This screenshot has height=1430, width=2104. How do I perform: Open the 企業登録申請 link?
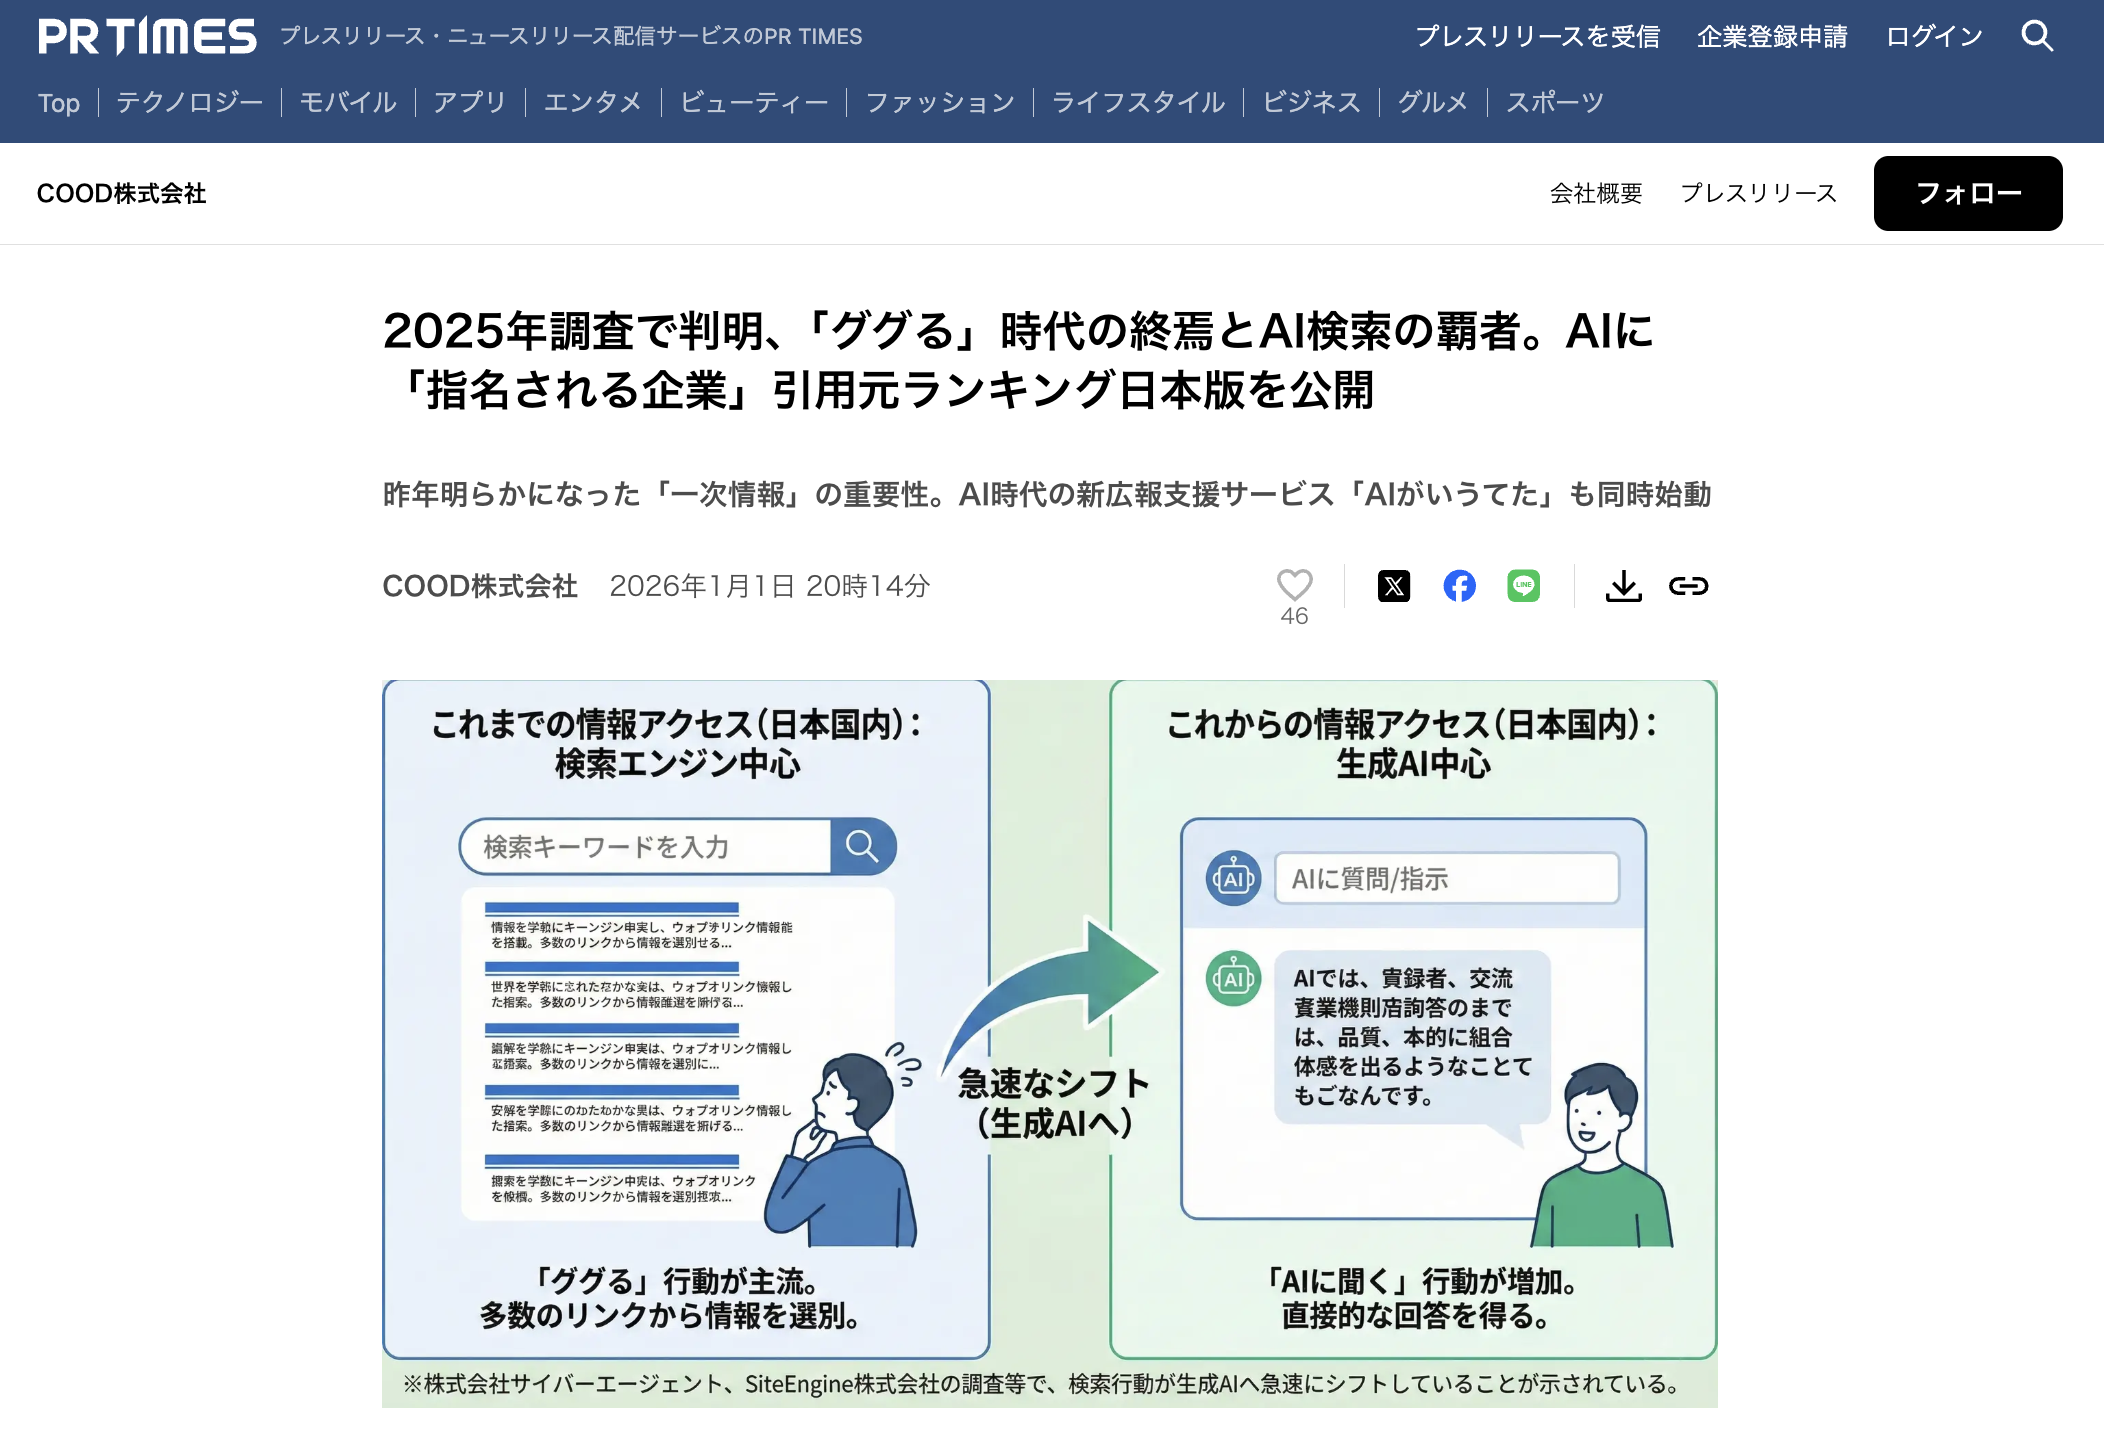pyautogui.click(x=1772, y=37)
